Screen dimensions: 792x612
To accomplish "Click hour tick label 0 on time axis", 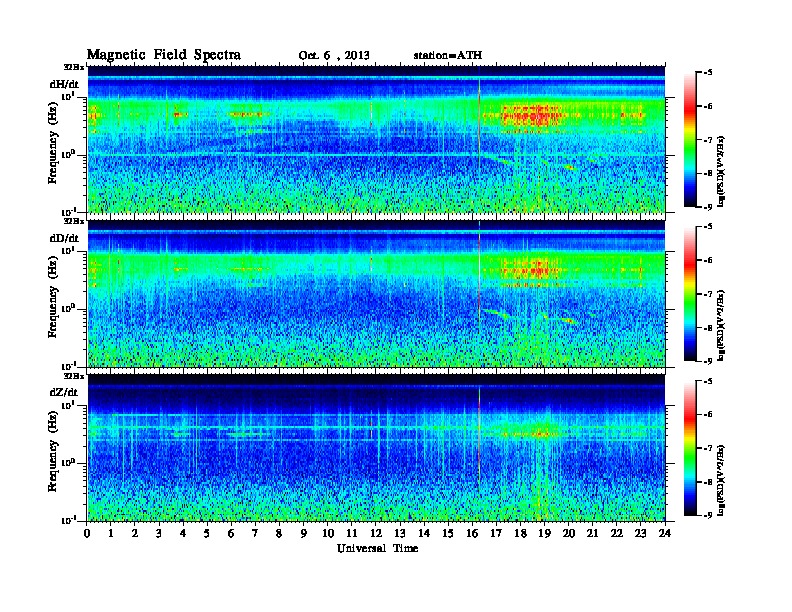I will pos(87,533).
